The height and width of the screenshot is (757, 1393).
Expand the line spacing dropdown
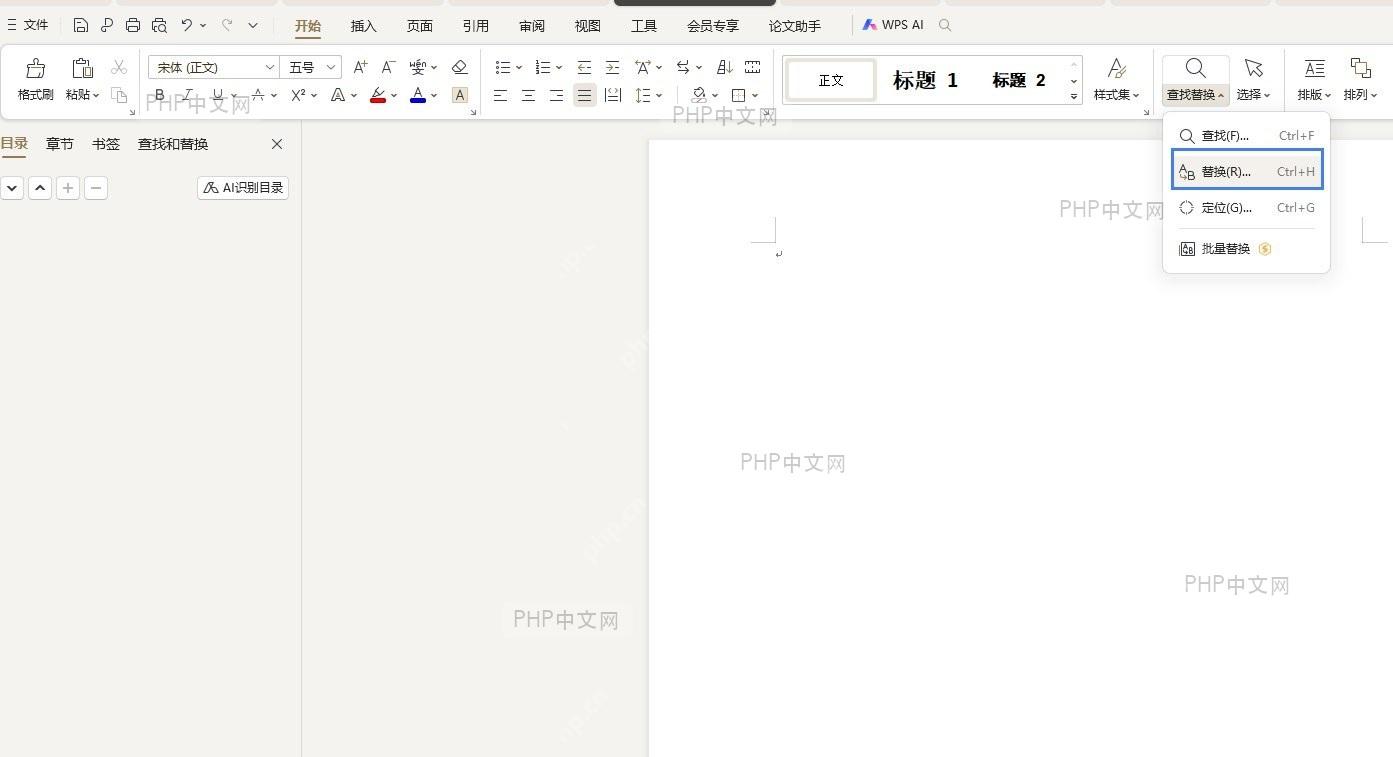tap(659, 95)
